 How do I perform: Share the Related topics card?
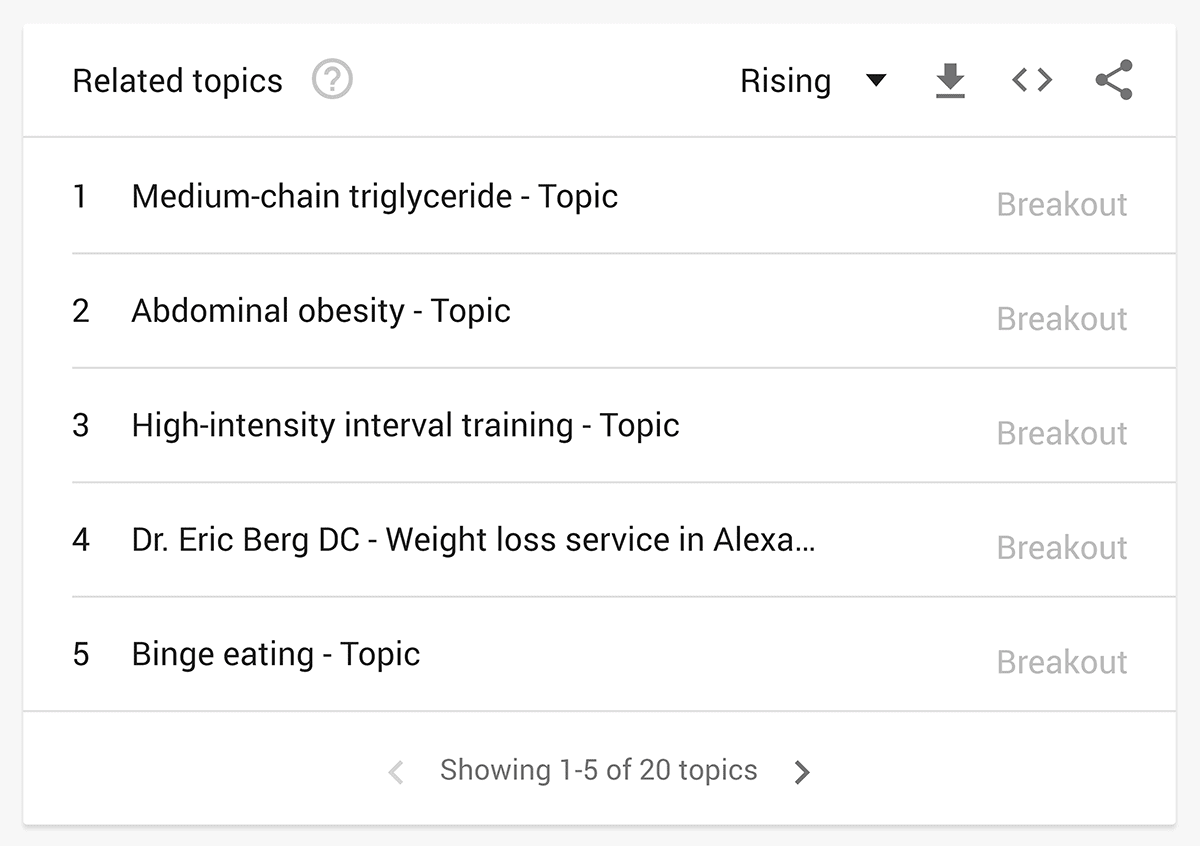[1114, 80]
